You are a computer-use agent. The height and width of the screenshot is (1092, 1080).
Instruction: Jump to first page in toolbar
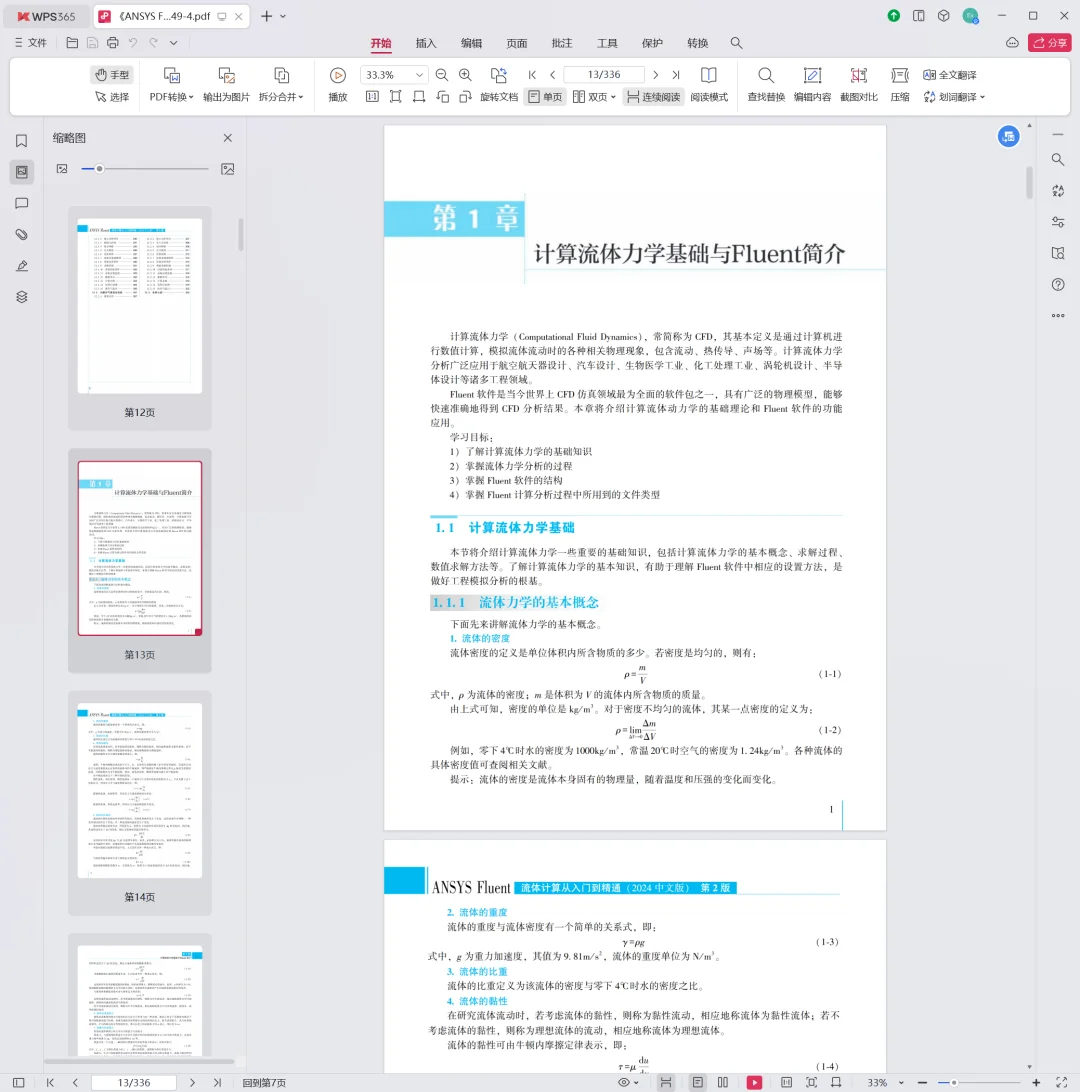point(532,75)
